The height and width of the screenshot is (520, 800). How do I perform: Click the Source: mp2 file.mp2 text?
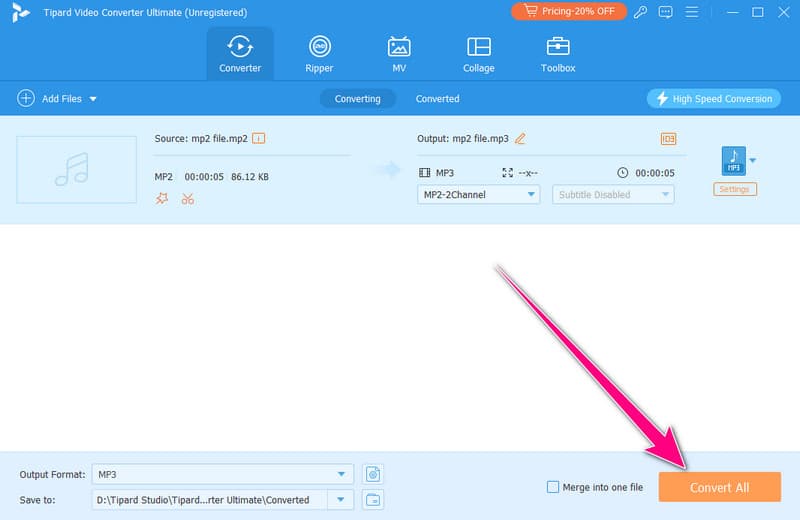click(x=201, y=139)
